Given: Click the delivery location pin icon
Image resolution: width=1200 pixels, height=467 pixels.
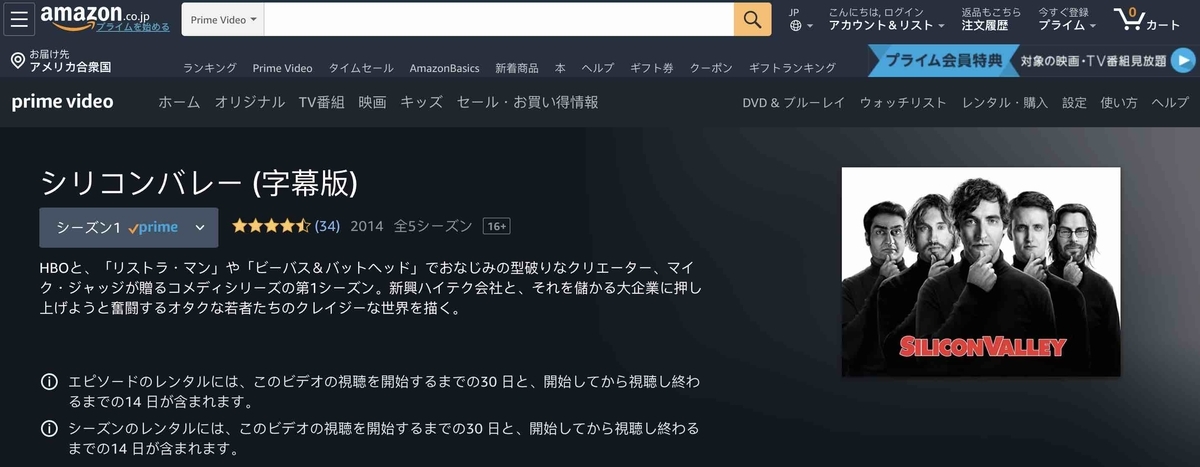Looking at the screenshot, I should click(x=17, y=61).
